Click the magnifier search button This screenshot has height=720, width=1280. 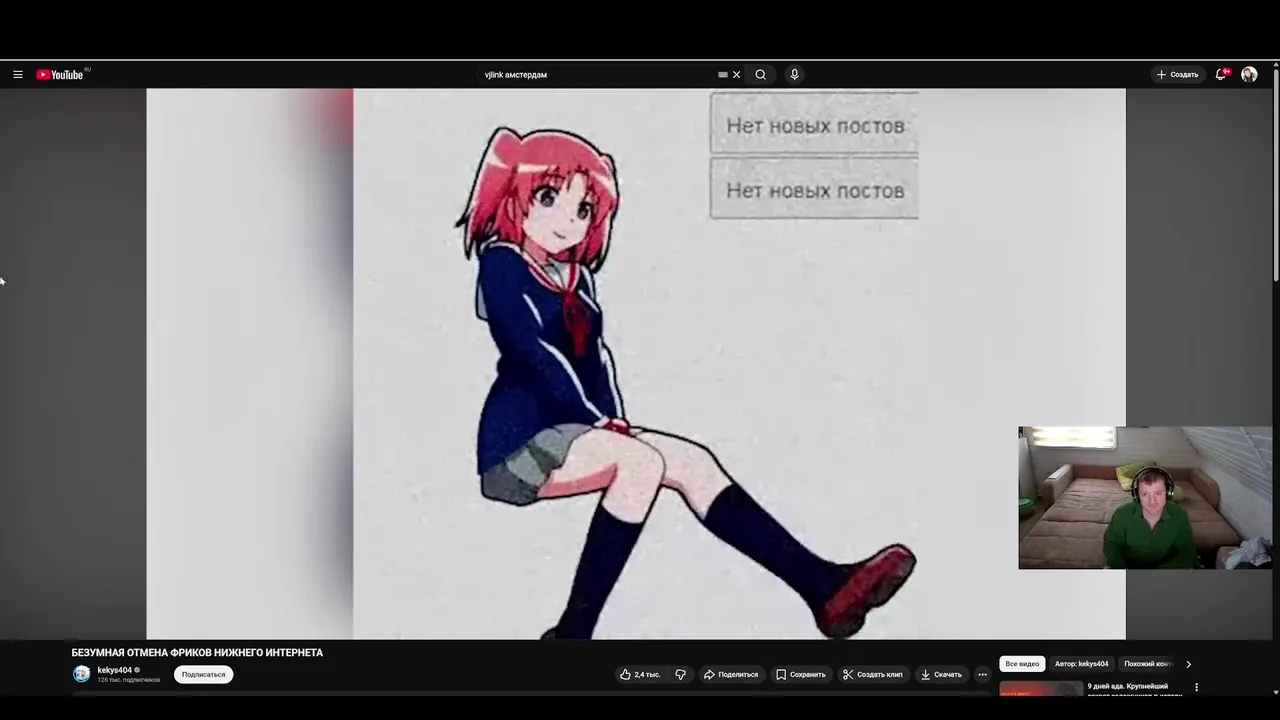pos(761,75)
